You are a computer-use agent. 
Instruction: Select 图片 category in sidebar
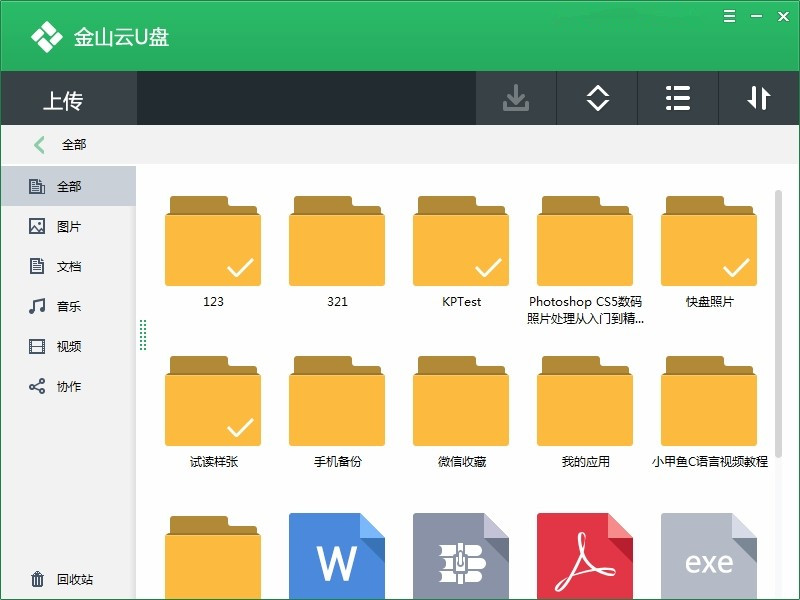pos(68,226)
